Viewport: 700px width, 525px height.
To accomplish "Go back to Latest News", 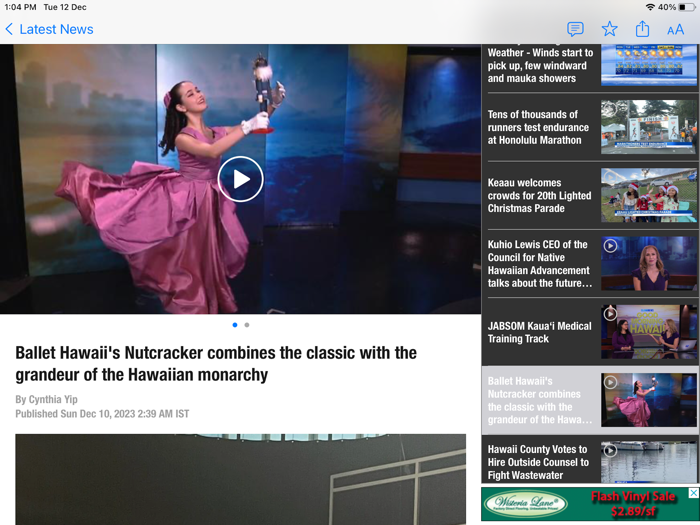I will (49, 29).
